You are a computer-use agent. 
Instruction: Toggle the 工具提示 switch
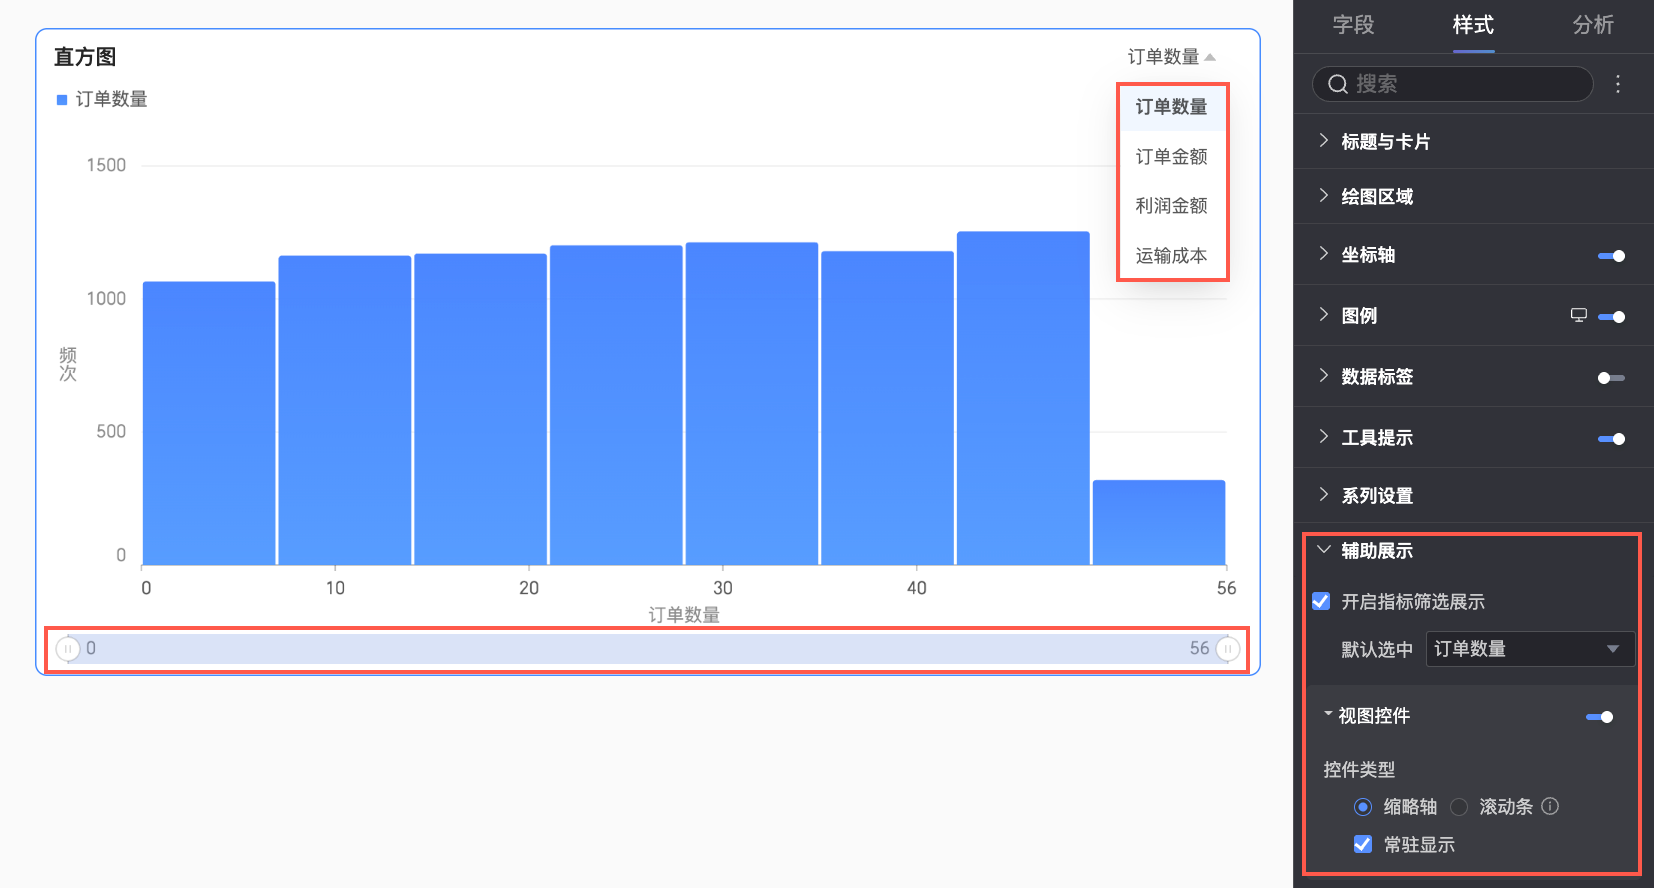(x=1611, y=439)
